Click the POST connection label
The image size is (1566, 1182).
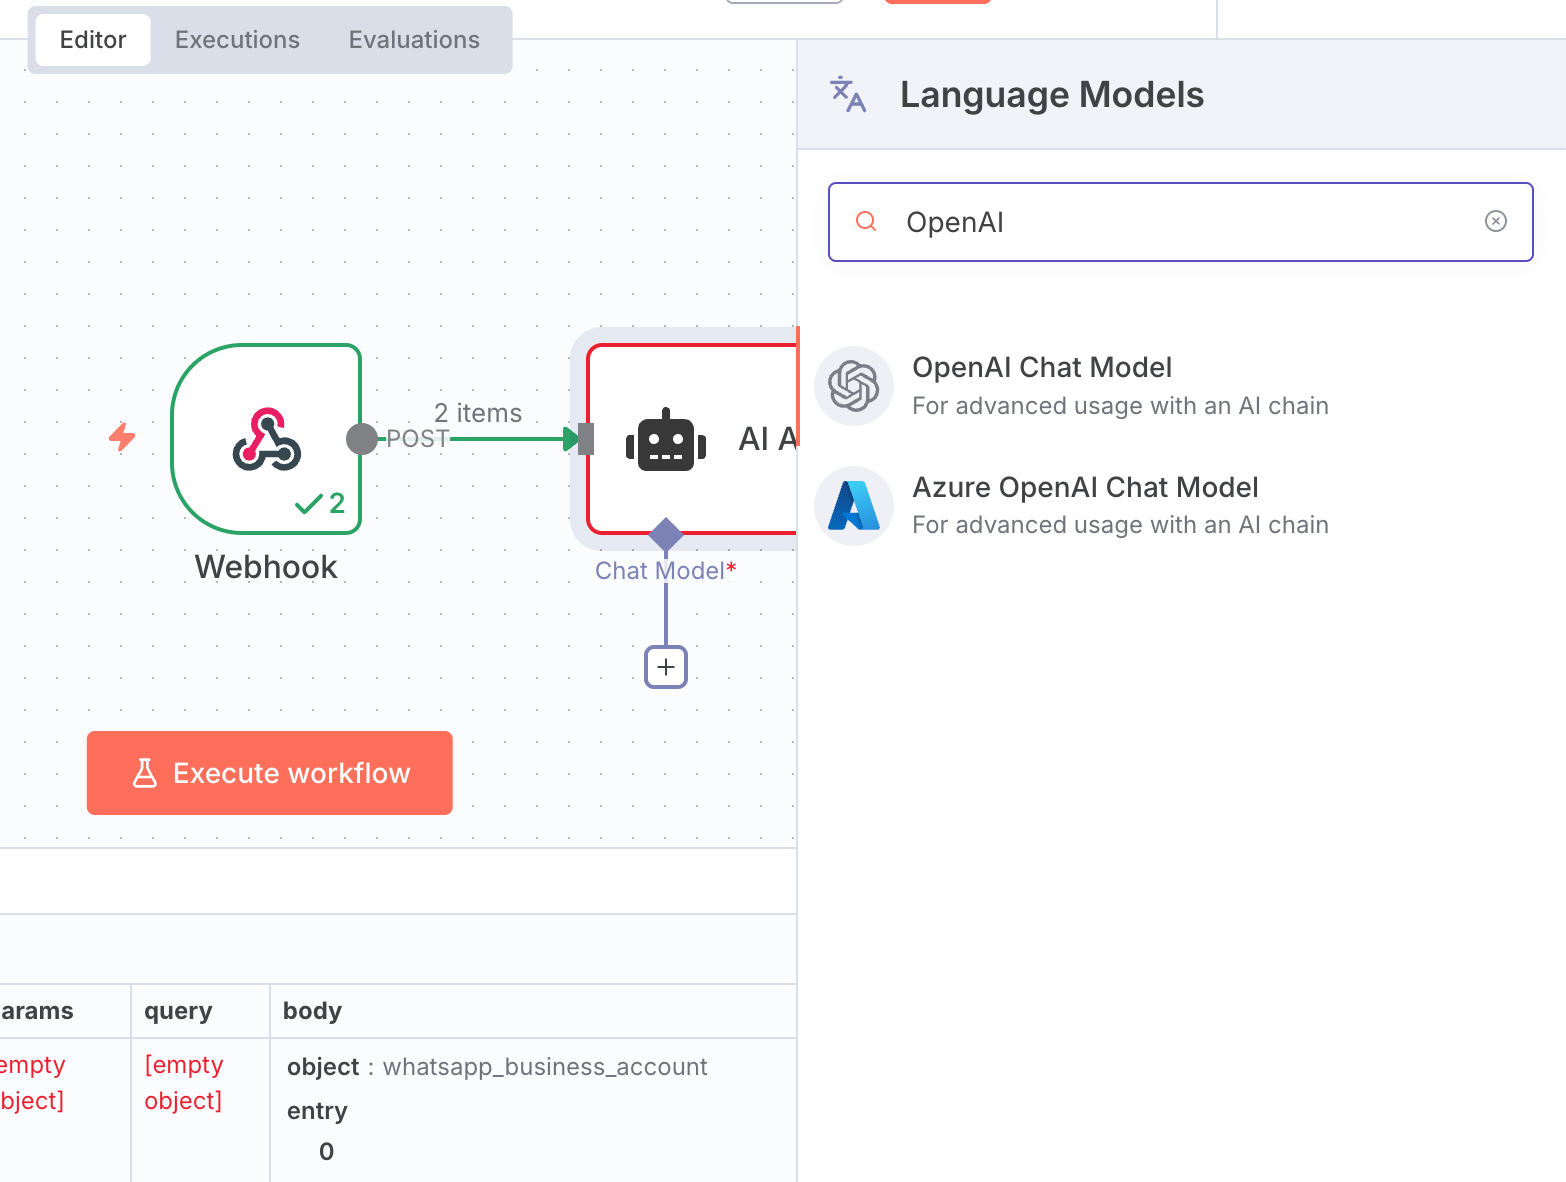tap(418, 439)
